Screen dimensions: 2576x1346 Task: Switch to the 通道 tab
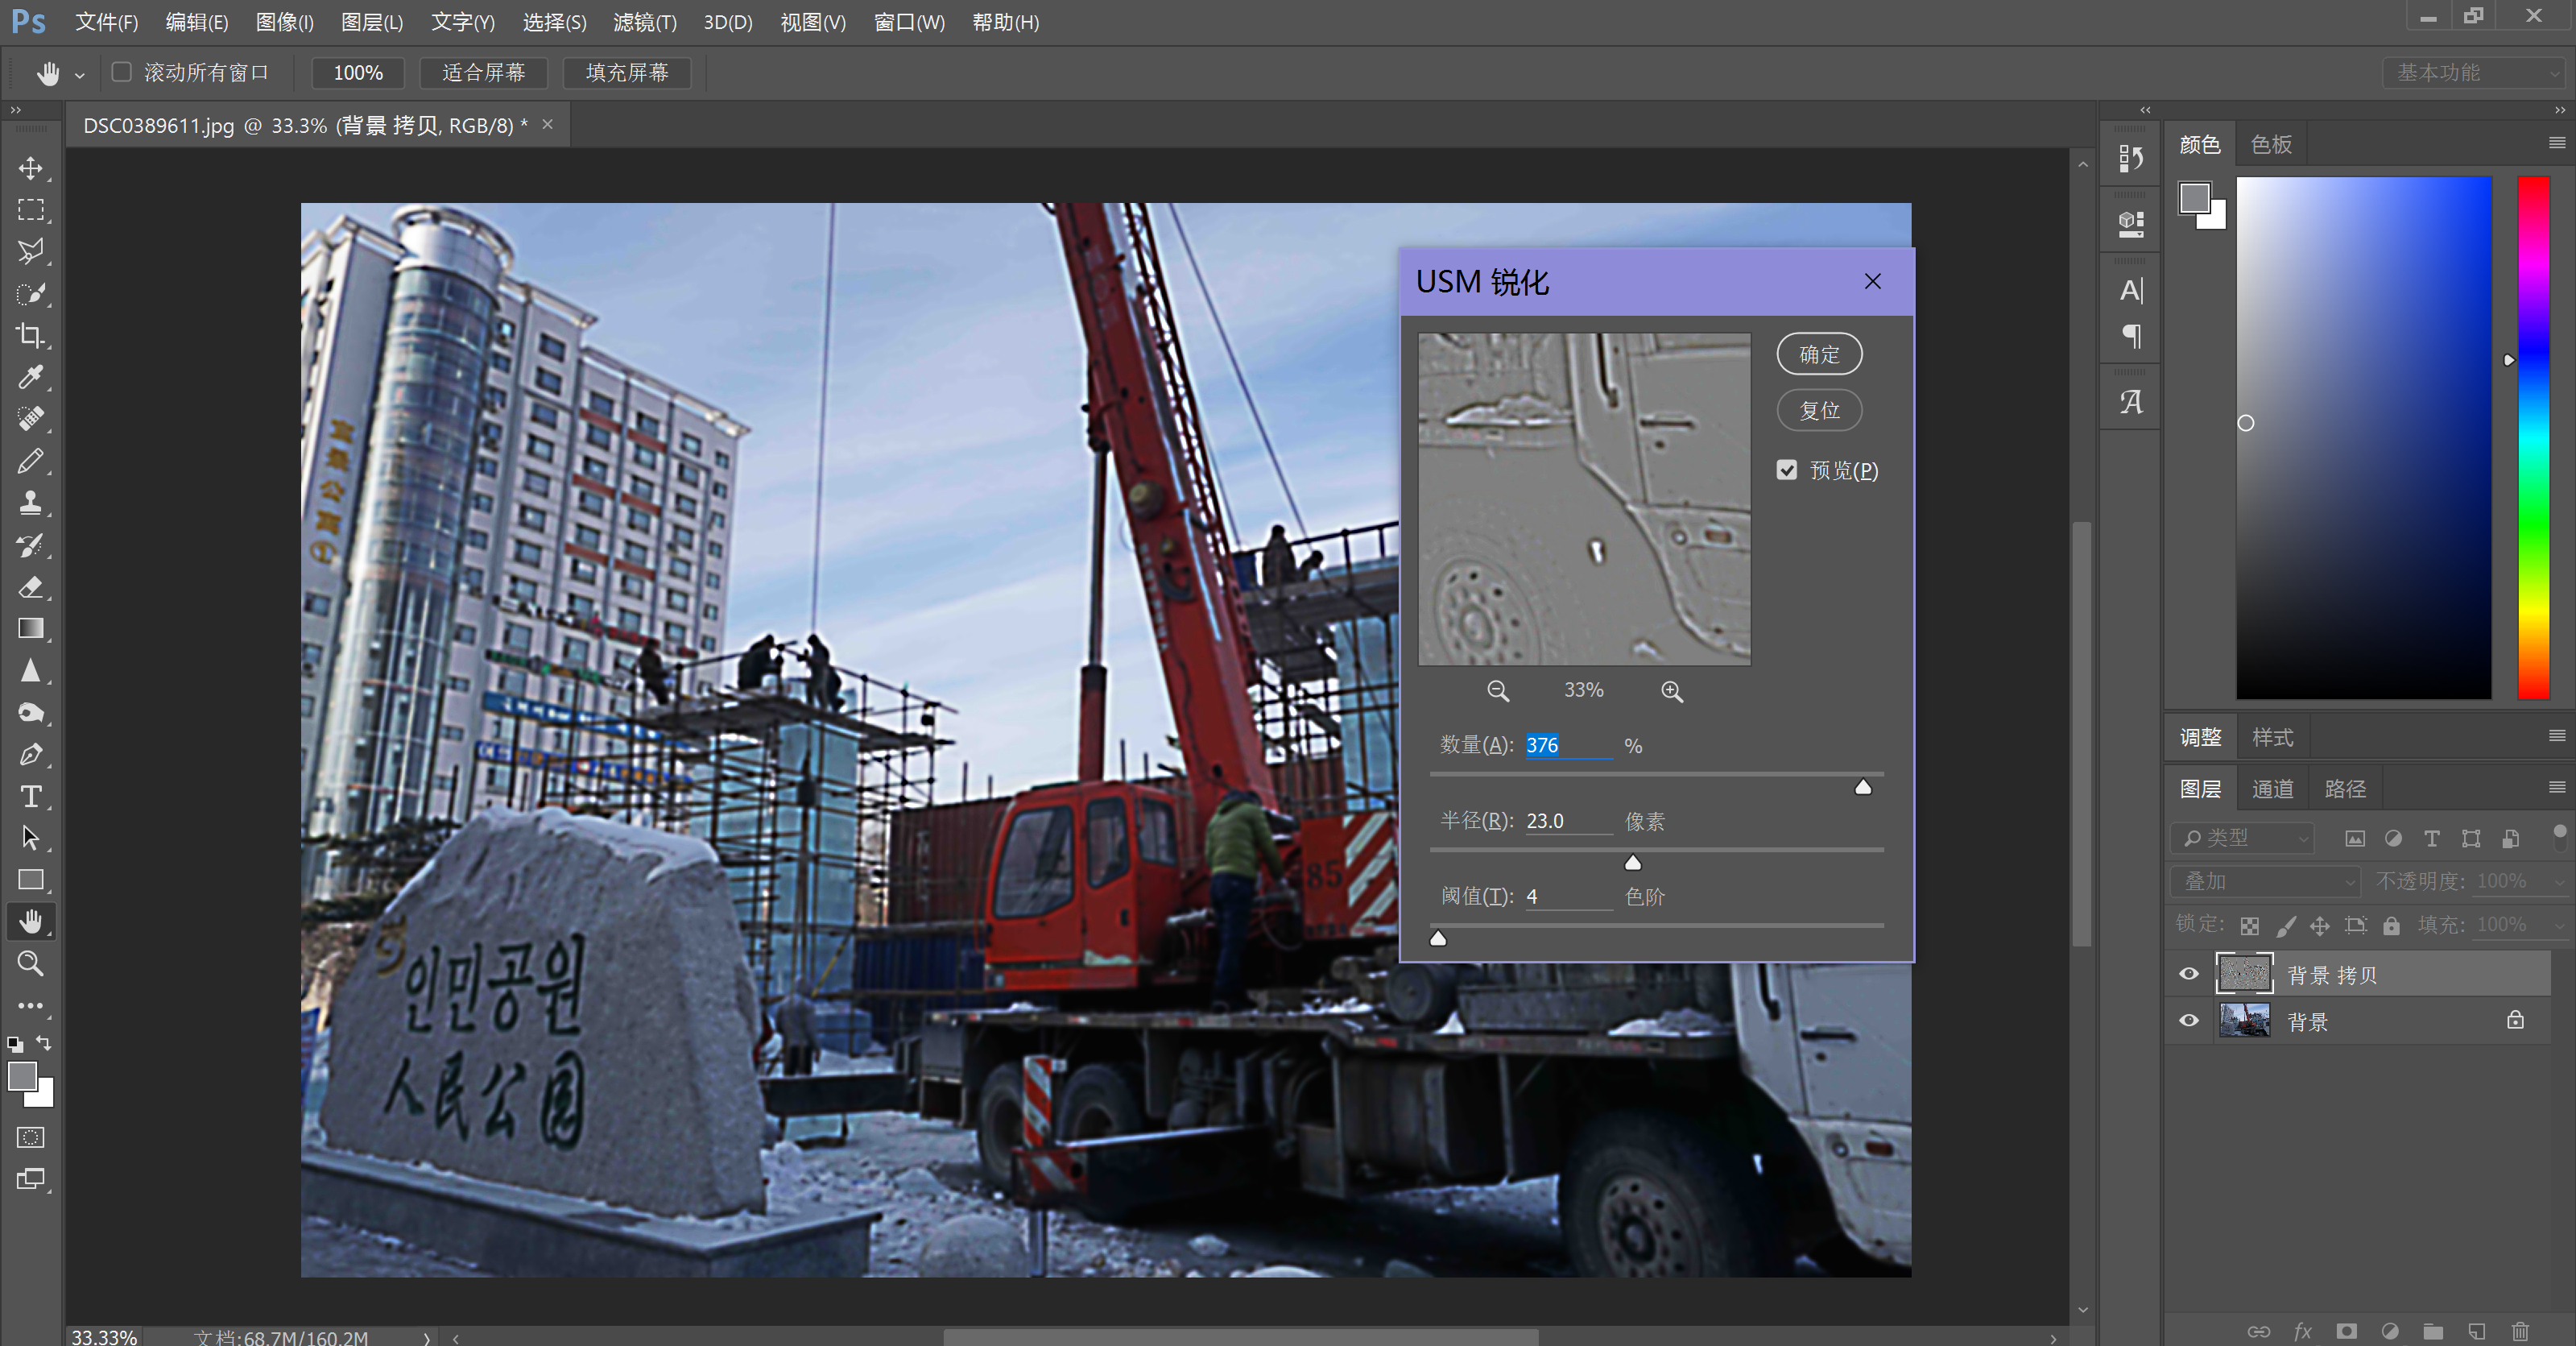tap(2272, 789)
